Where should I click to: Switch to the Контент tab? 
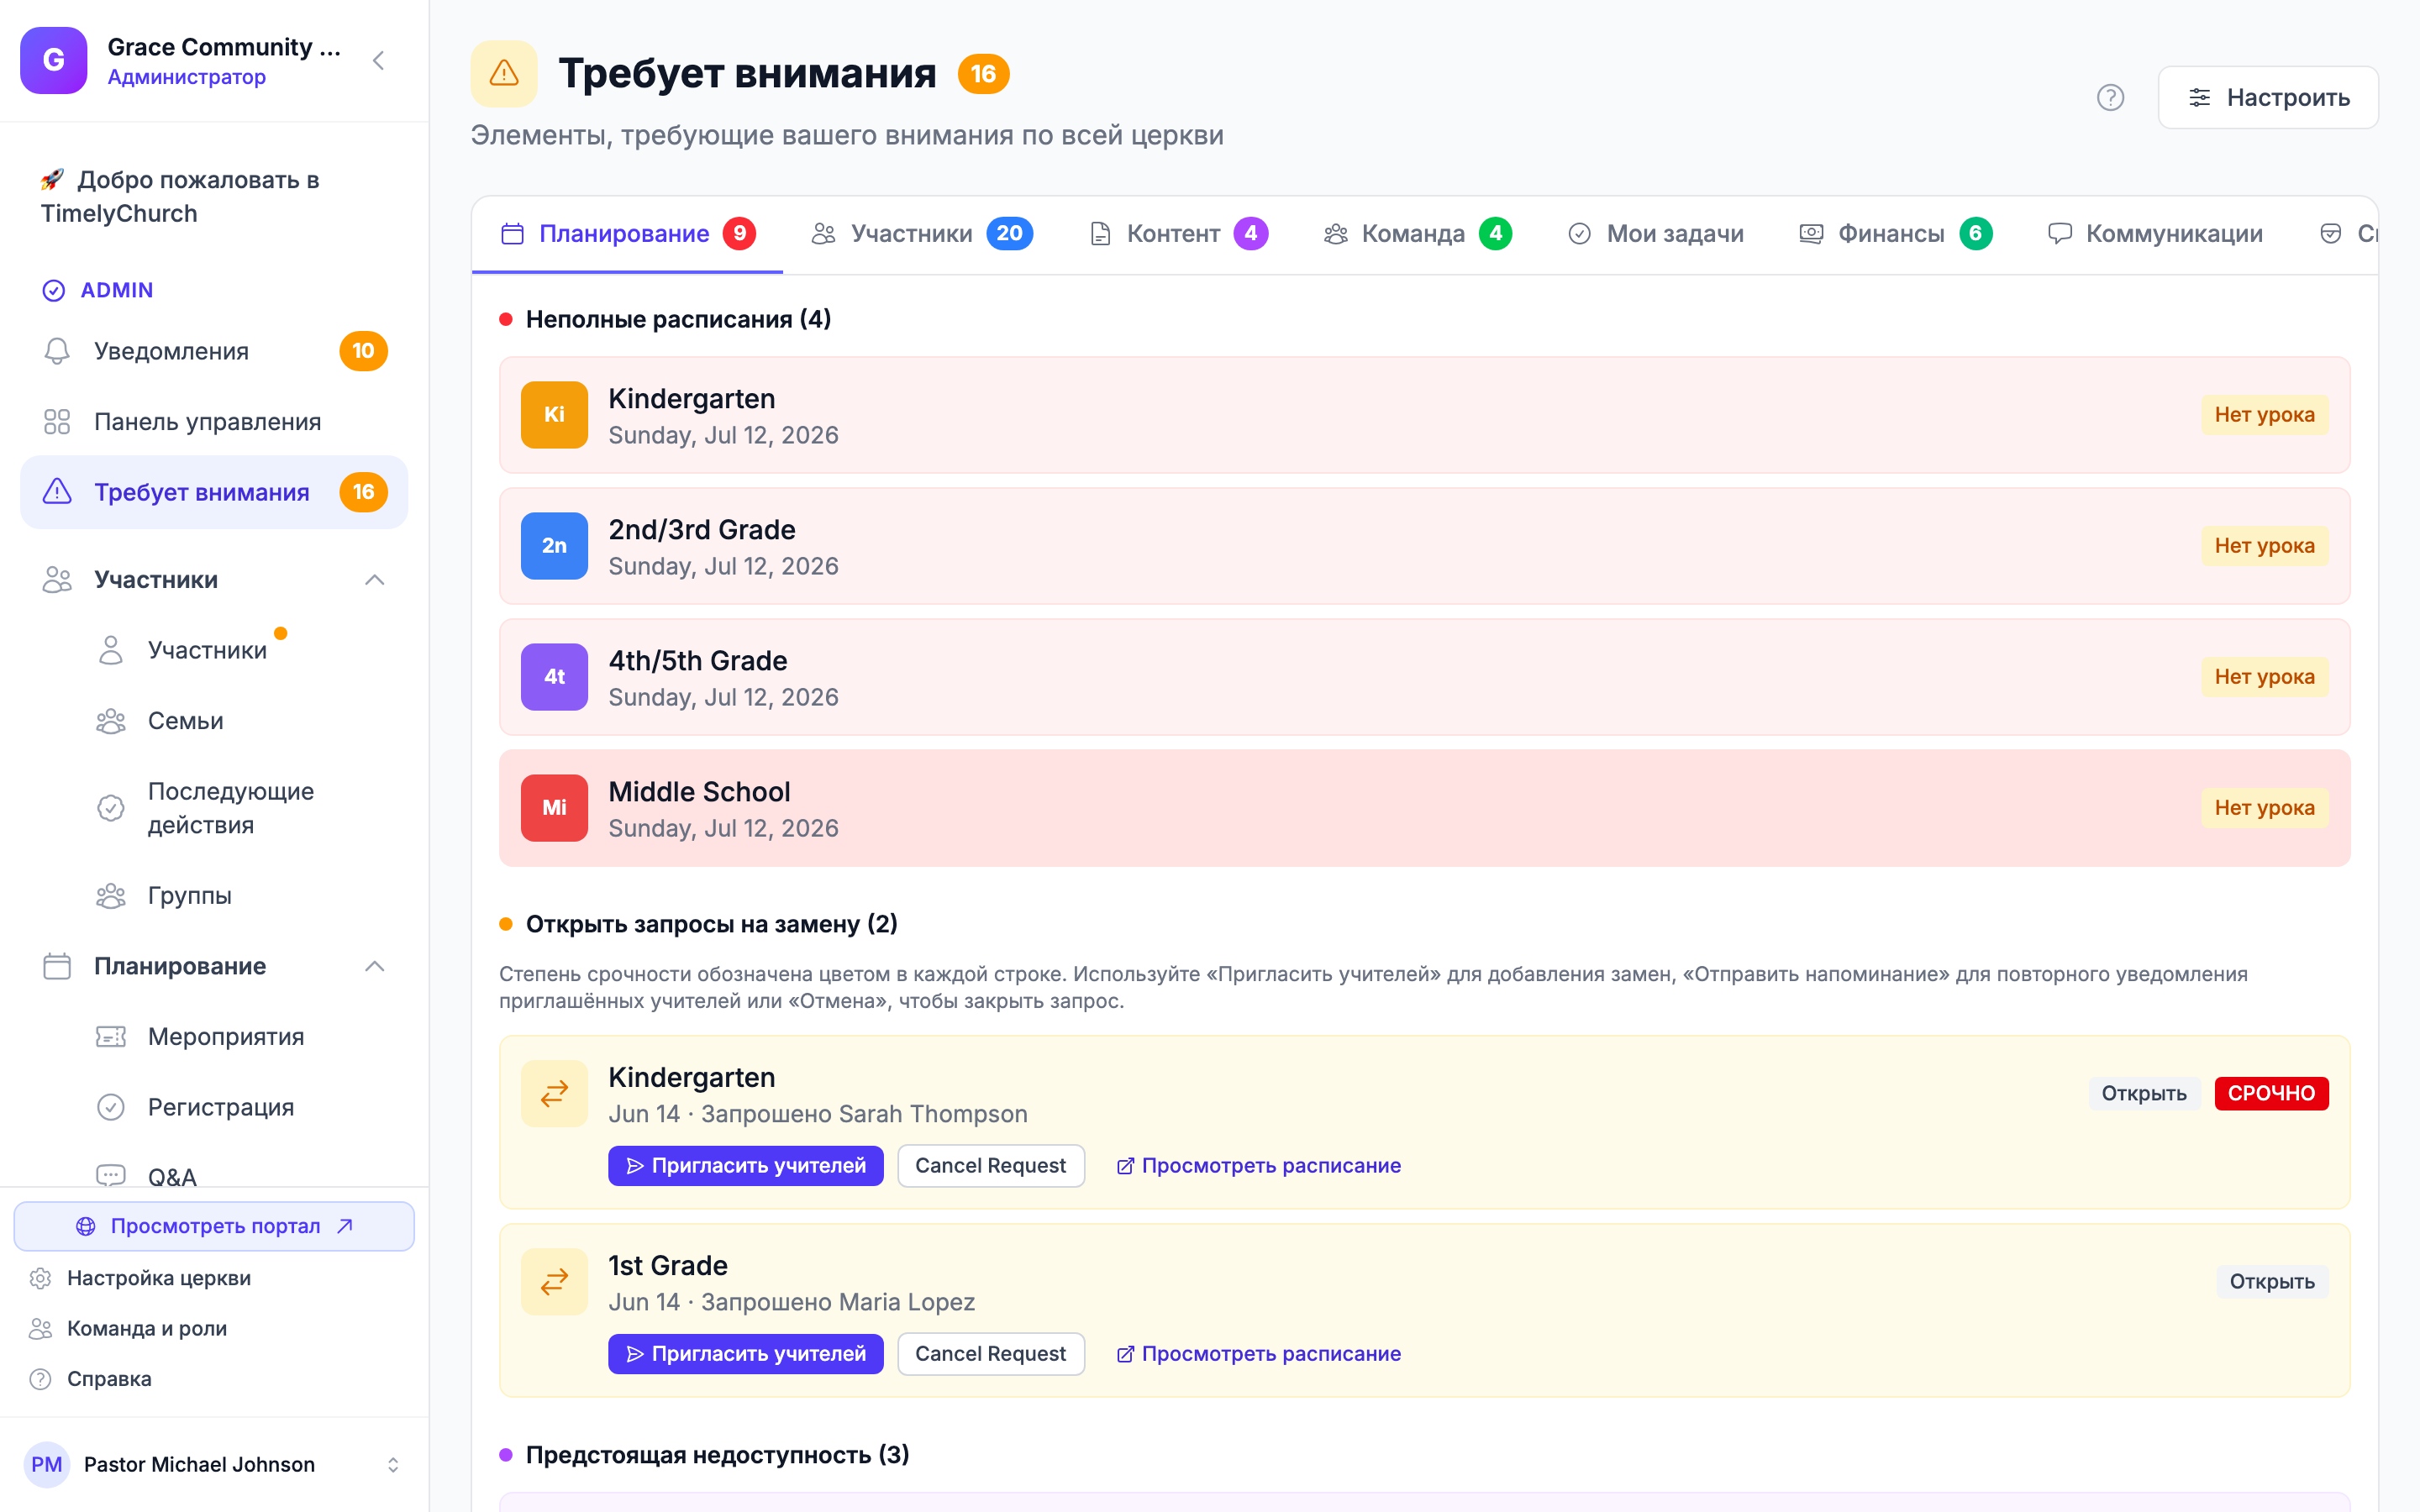click(1178, 234)
